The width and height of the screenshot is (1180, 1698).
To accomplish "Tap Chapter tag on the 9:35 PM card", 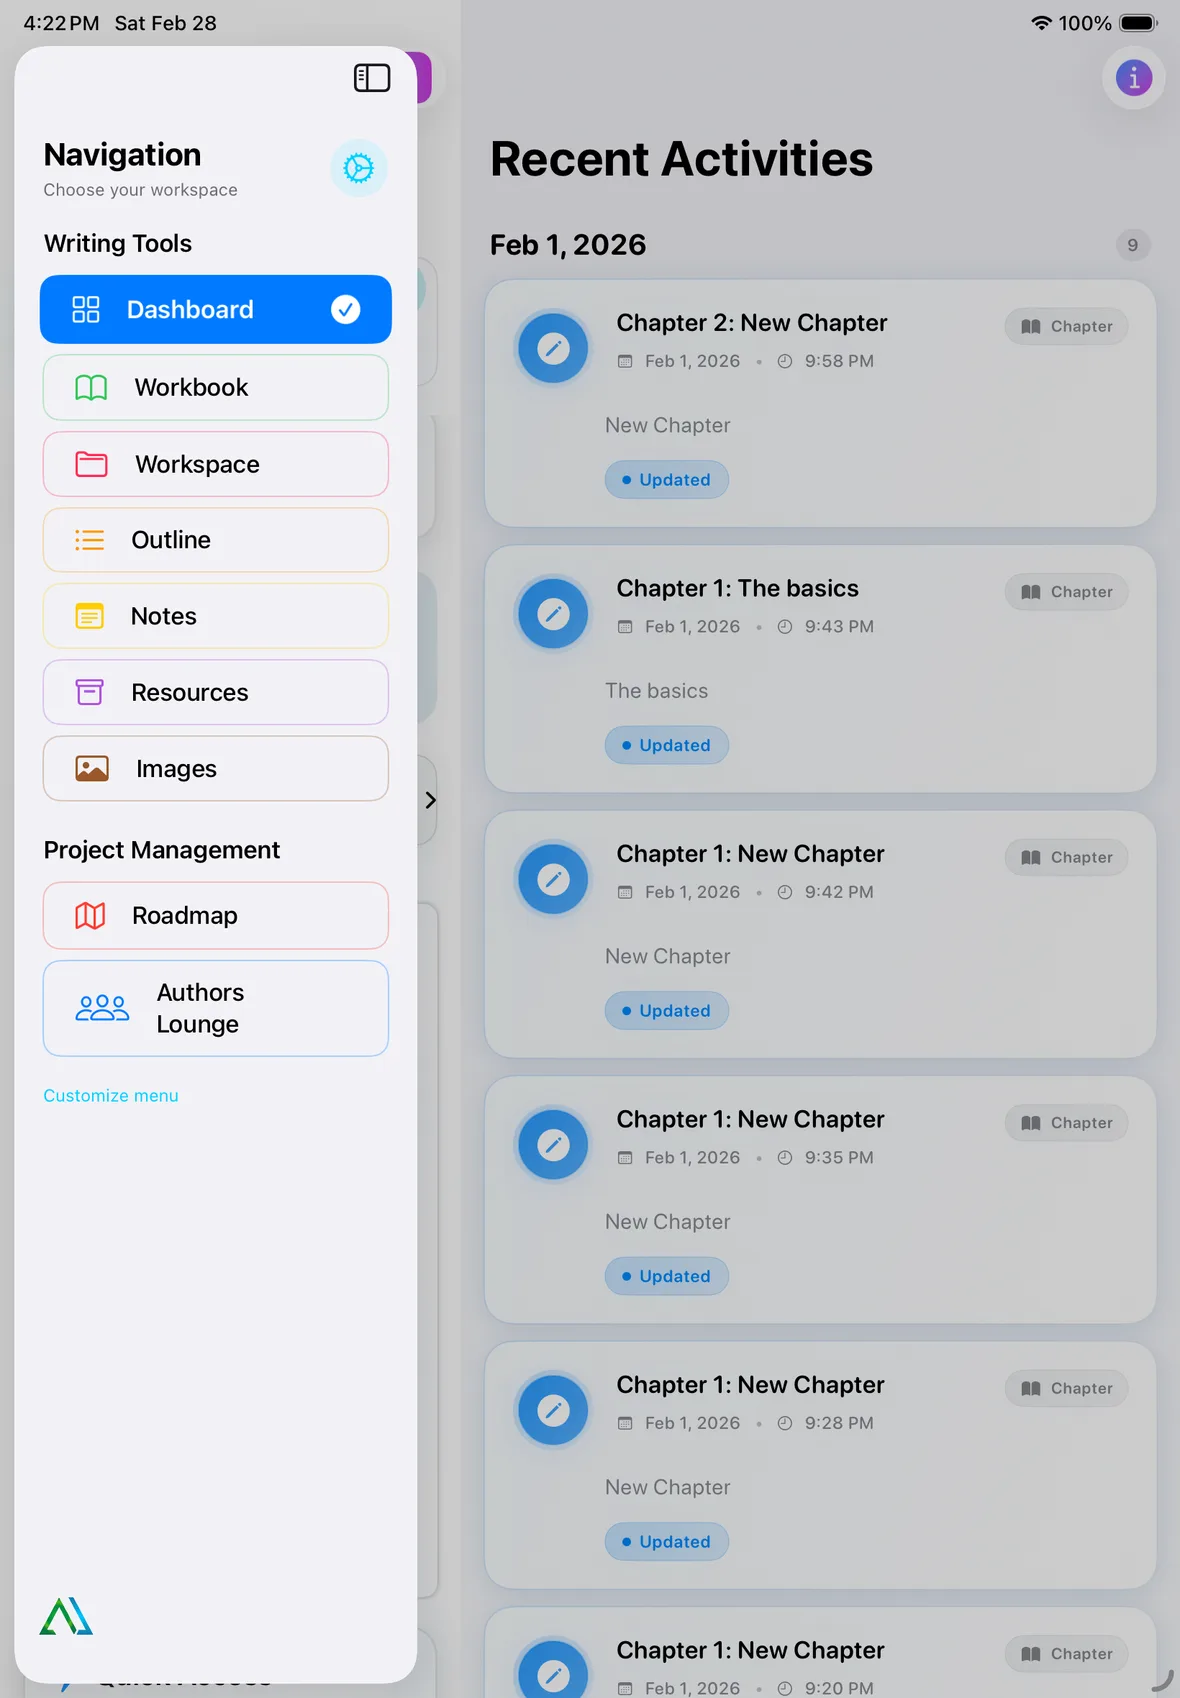I will point(1066,1123).
